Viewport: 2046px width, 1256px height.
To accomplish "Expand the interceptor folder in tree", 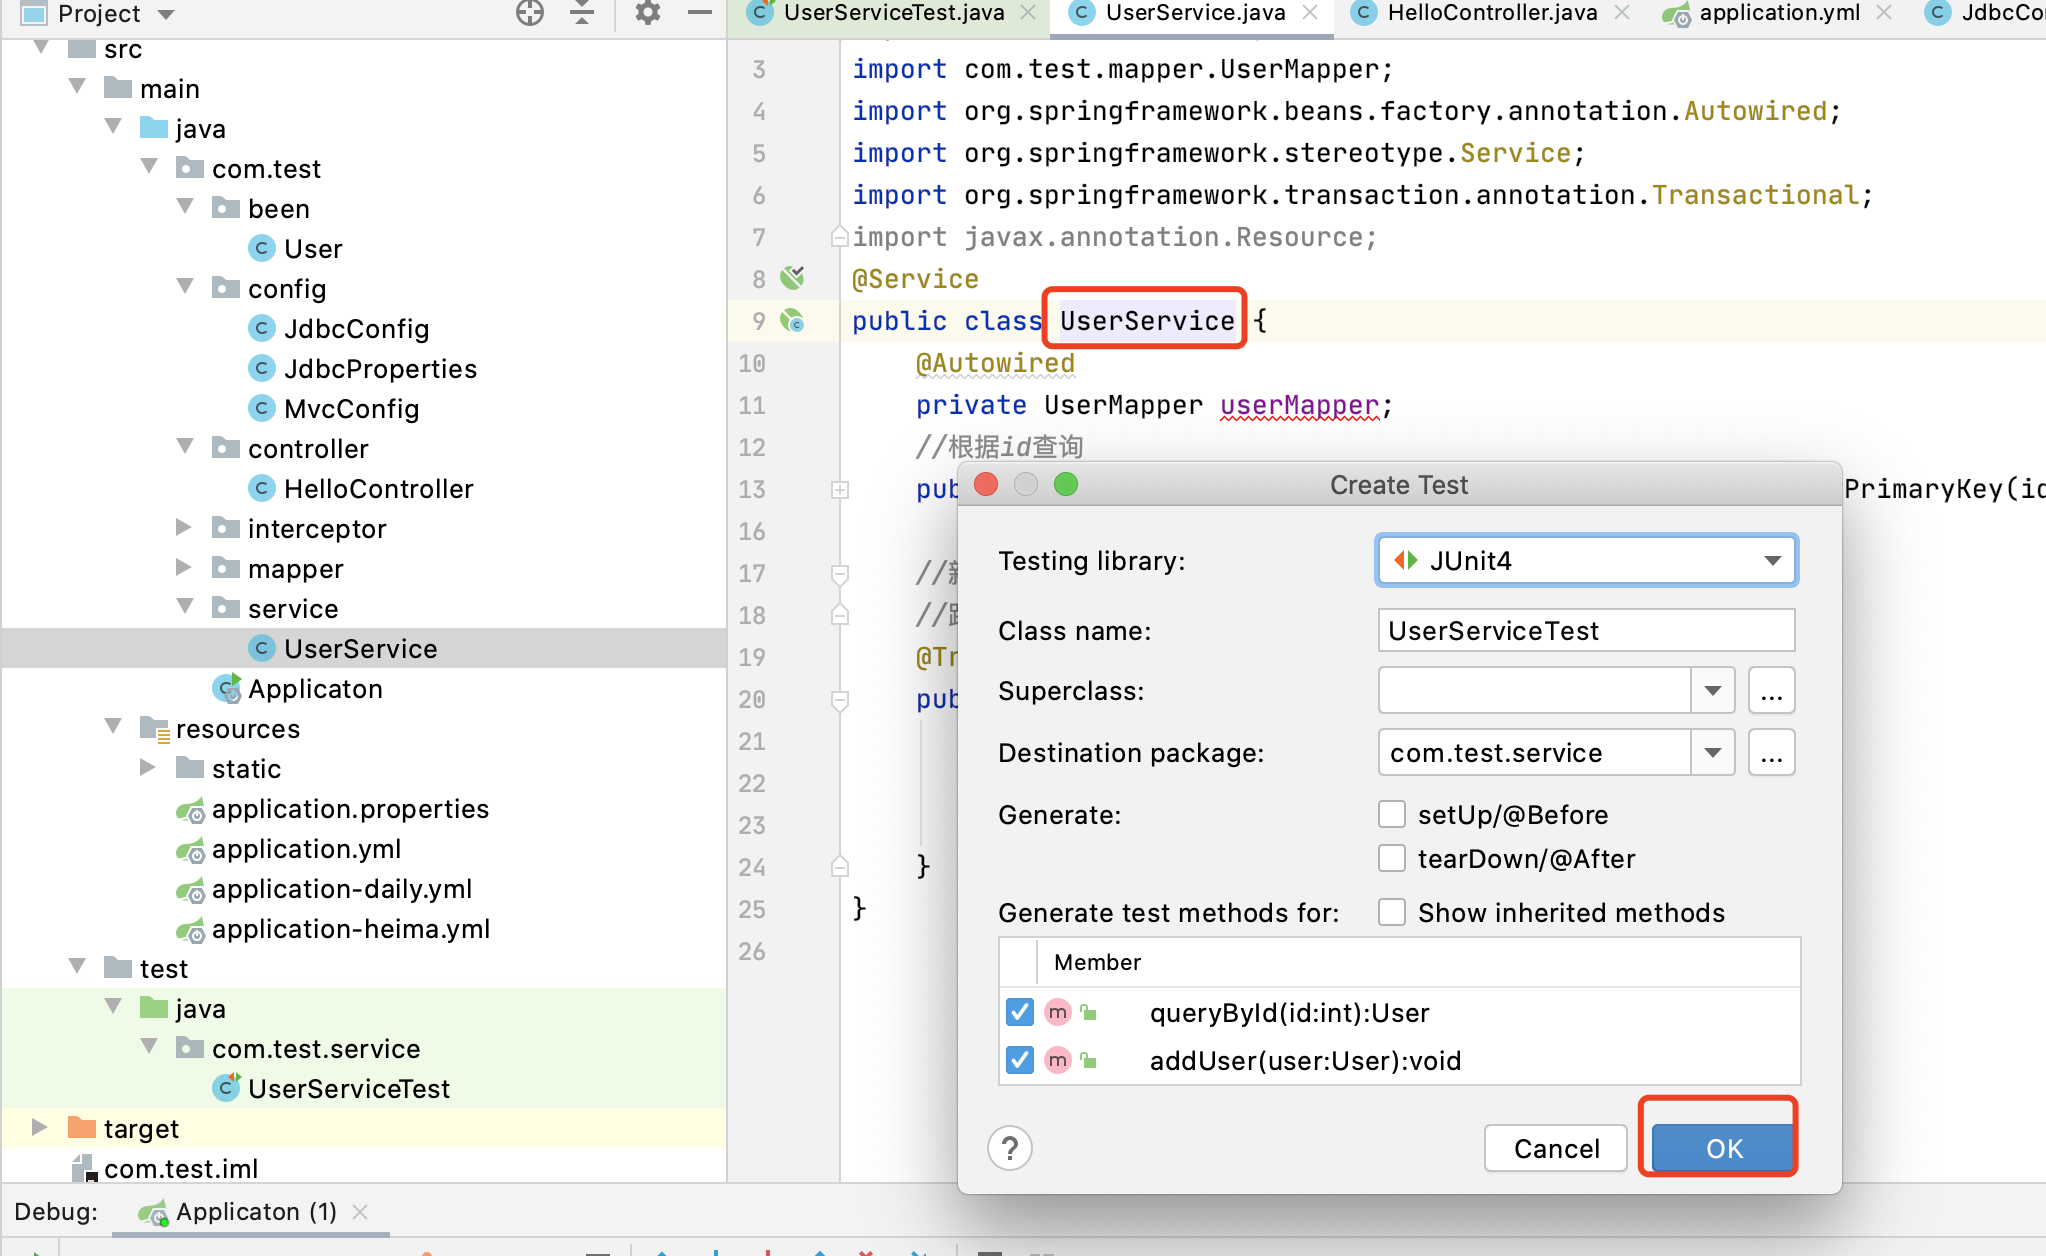I will coord(184,528).
